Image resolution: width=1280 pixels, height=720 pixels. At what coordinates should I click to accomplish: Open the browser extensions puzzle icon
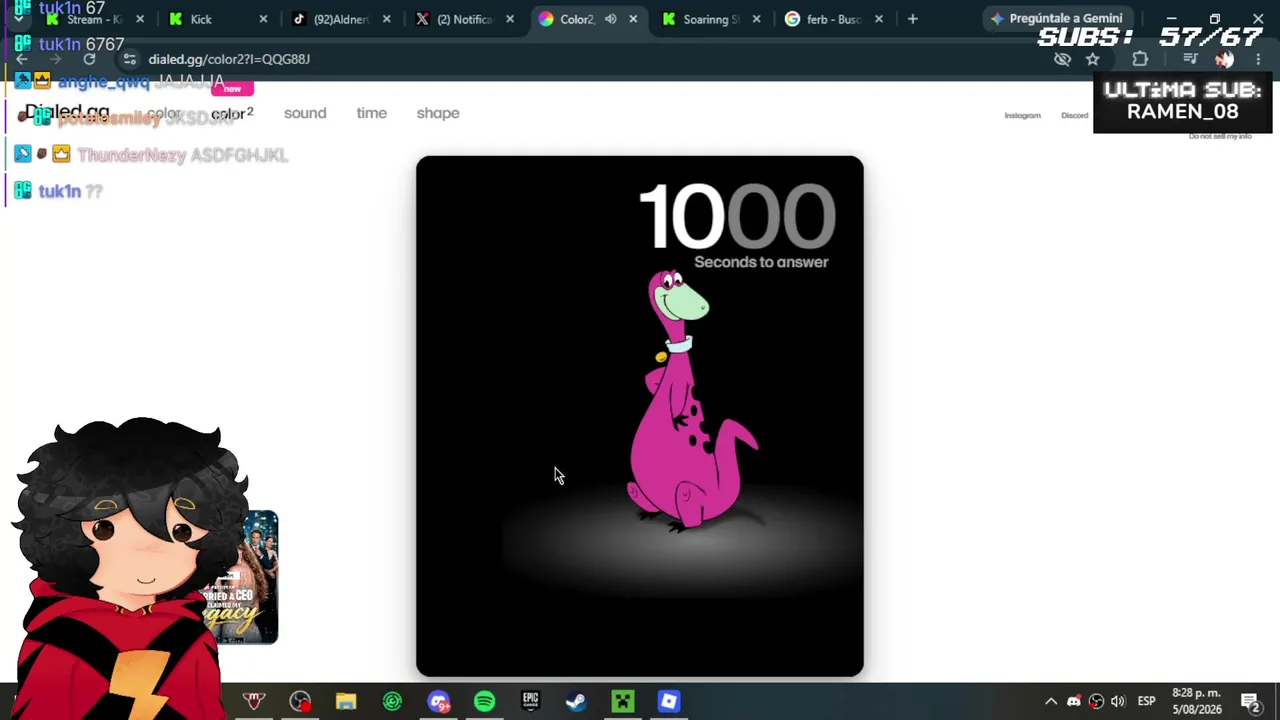(x=1140, y=59)
